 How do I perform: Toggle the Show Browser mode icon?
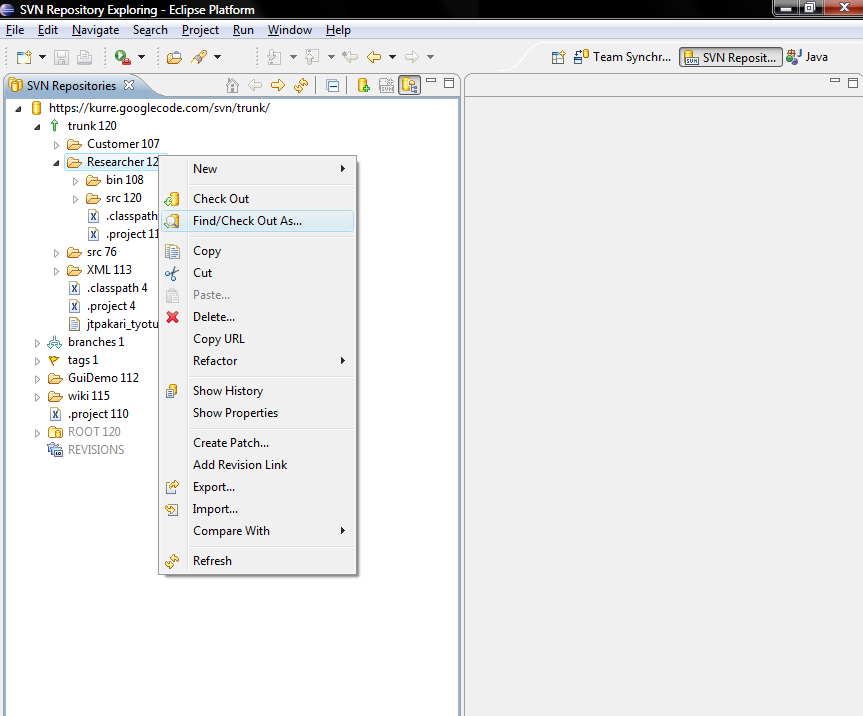pyautogui.click(x=409, y=85)
